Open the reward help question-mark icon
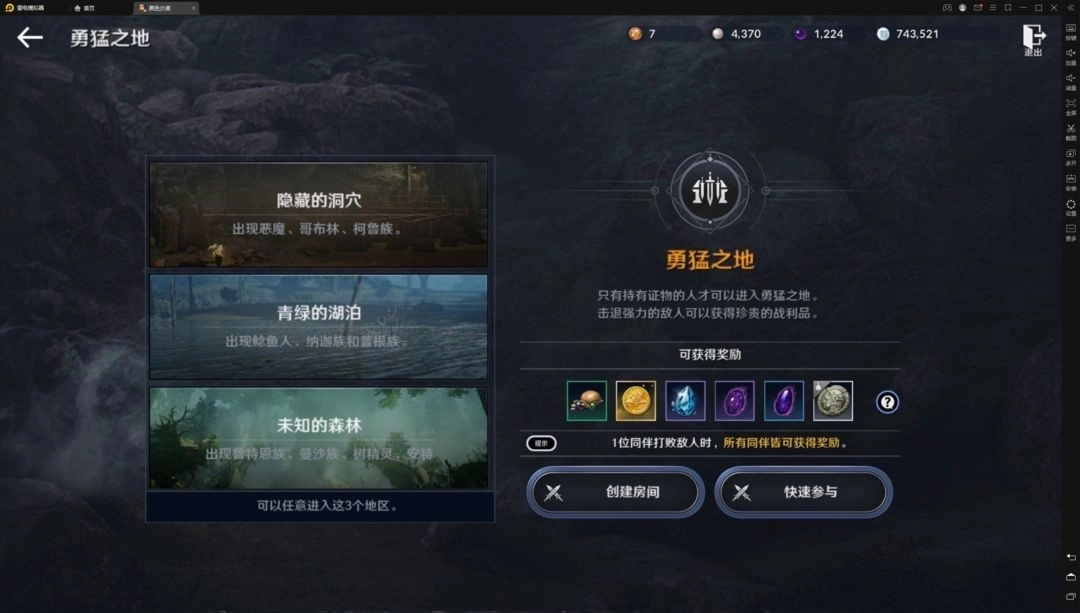The height and width of the screenshot is (613, 1080). 887,402
